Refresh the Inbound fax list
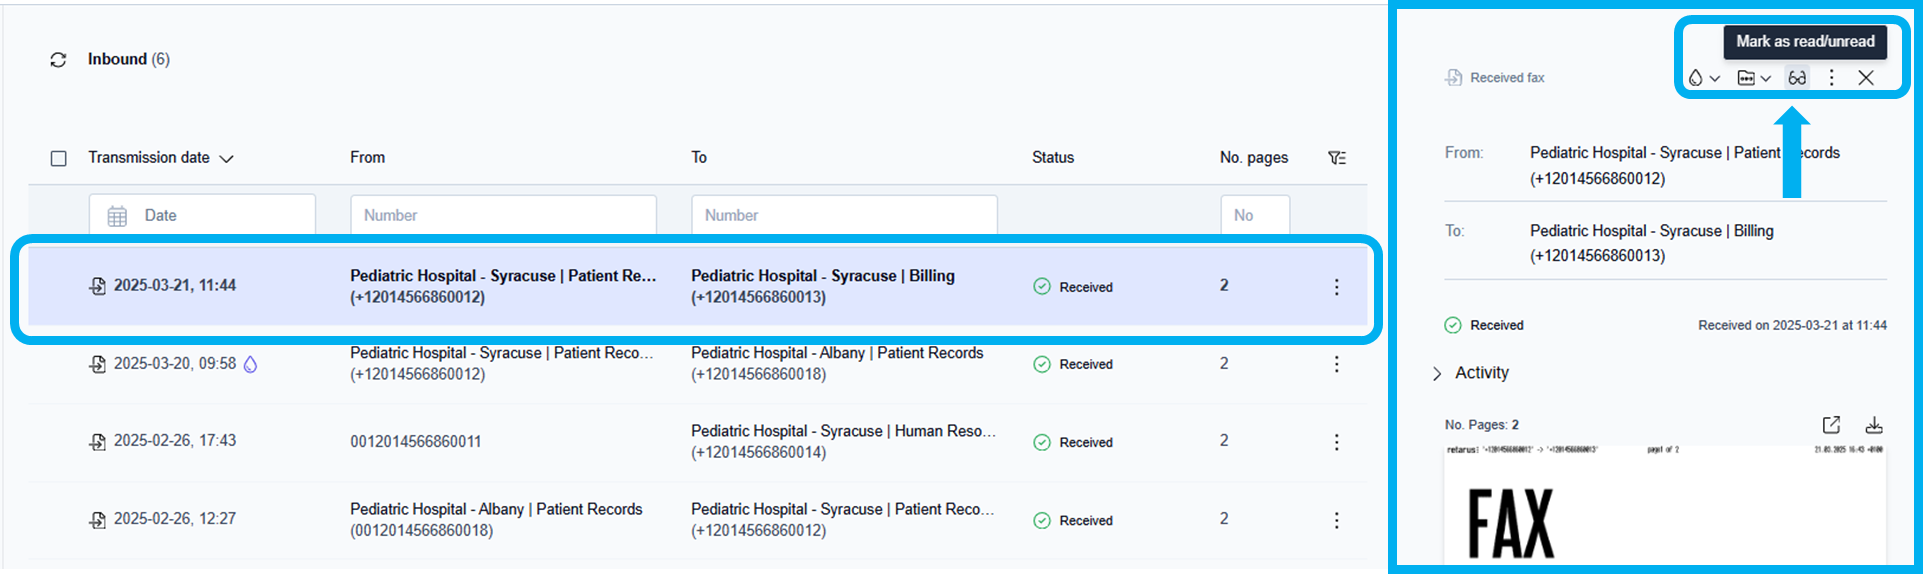This screenshot has width=1923, height=574. (x=58, y=60)
